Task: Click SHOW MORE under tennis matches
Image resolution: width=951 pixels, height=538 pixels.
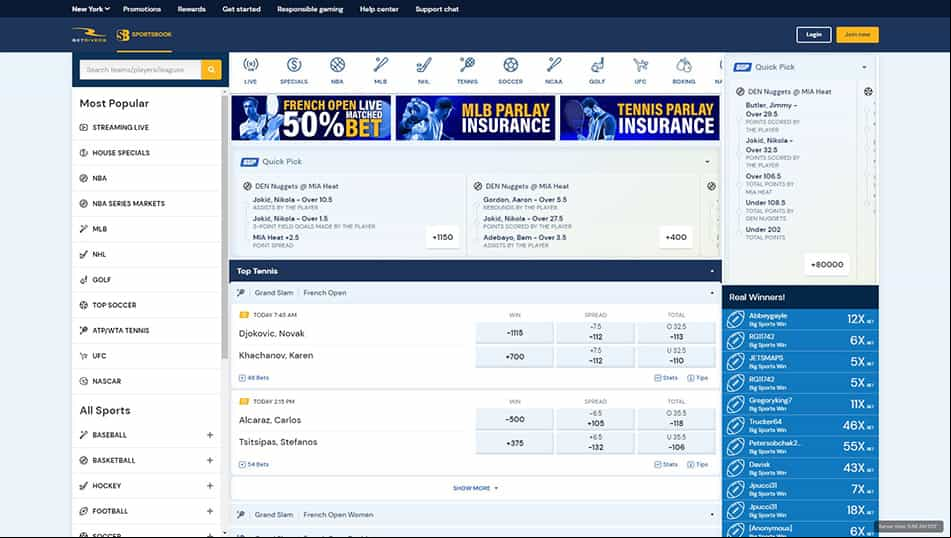Action: point(476,488)
